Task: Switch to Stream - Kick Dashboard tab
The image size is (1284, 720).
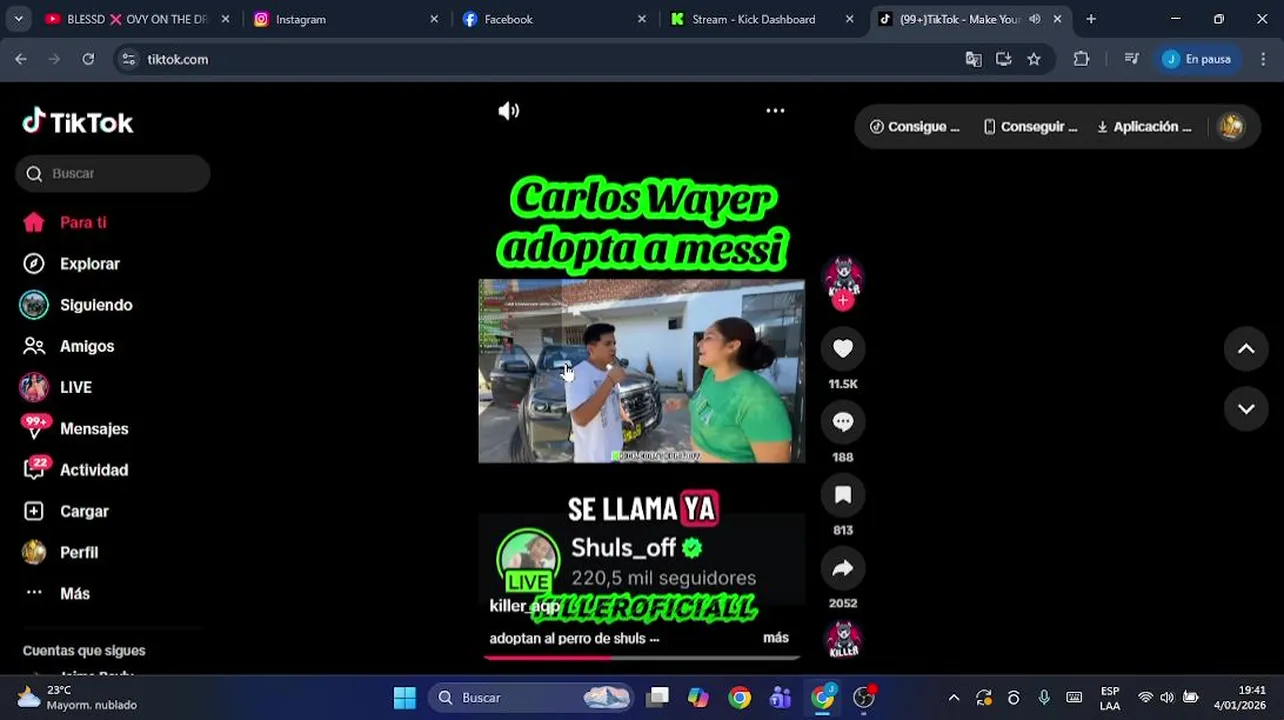Action: 762,19
